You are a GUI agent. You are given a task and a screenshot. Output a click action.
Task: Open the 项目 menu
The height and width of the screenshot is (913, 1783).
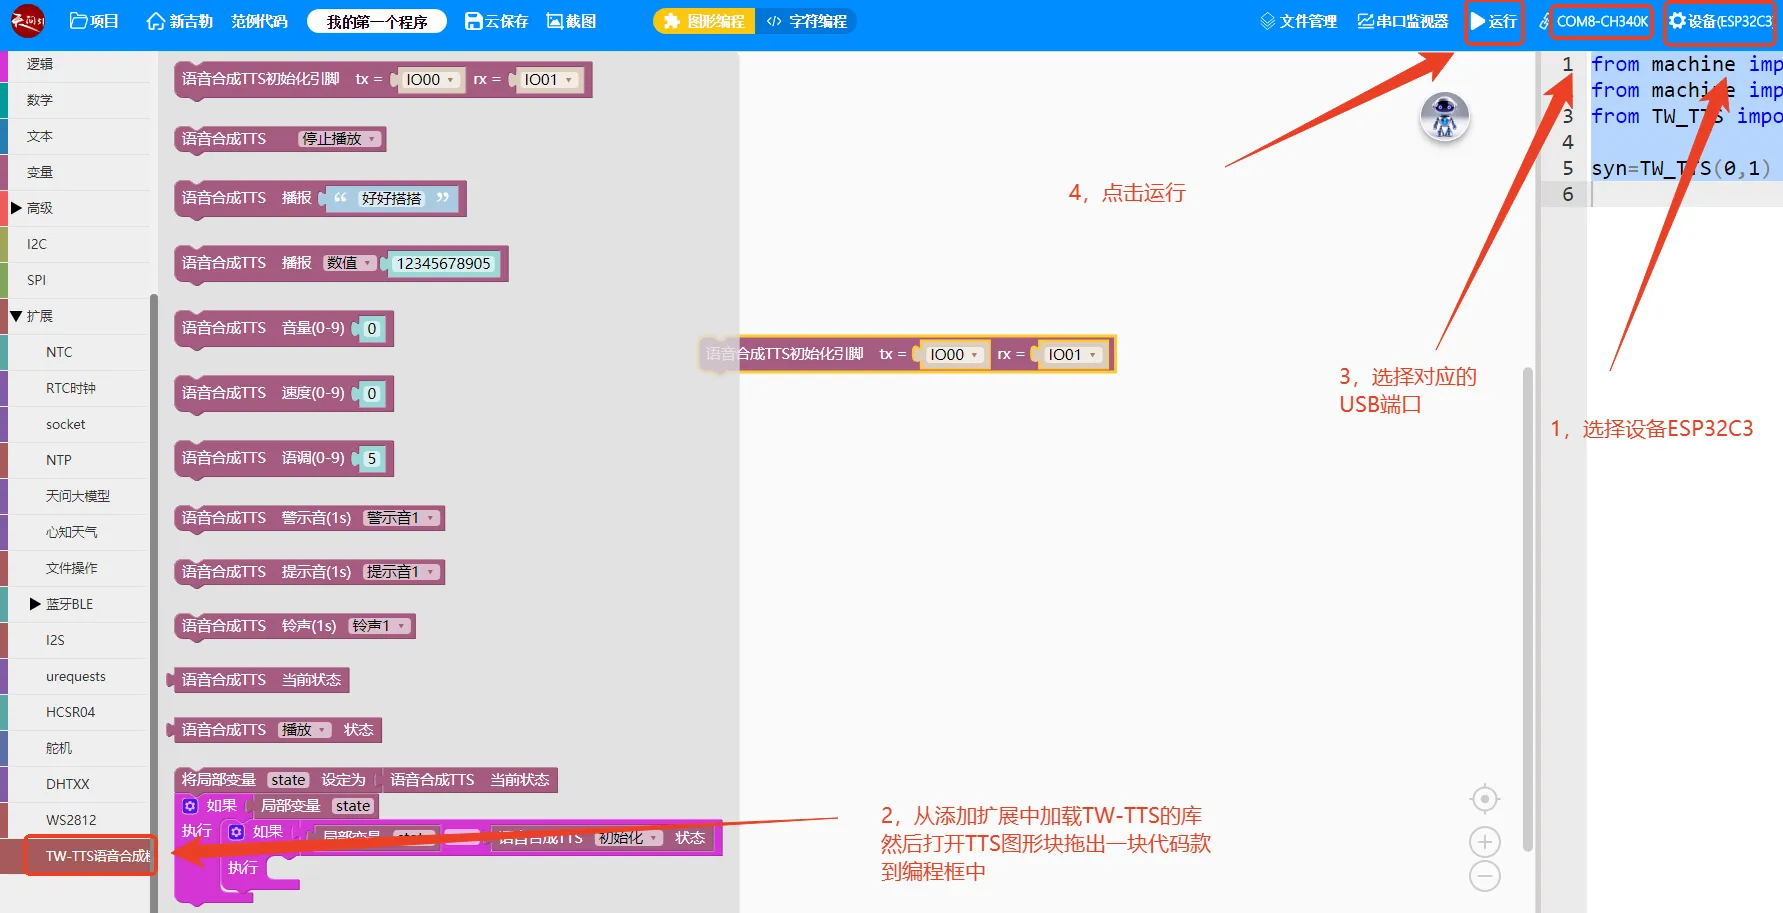click(95, 21)
